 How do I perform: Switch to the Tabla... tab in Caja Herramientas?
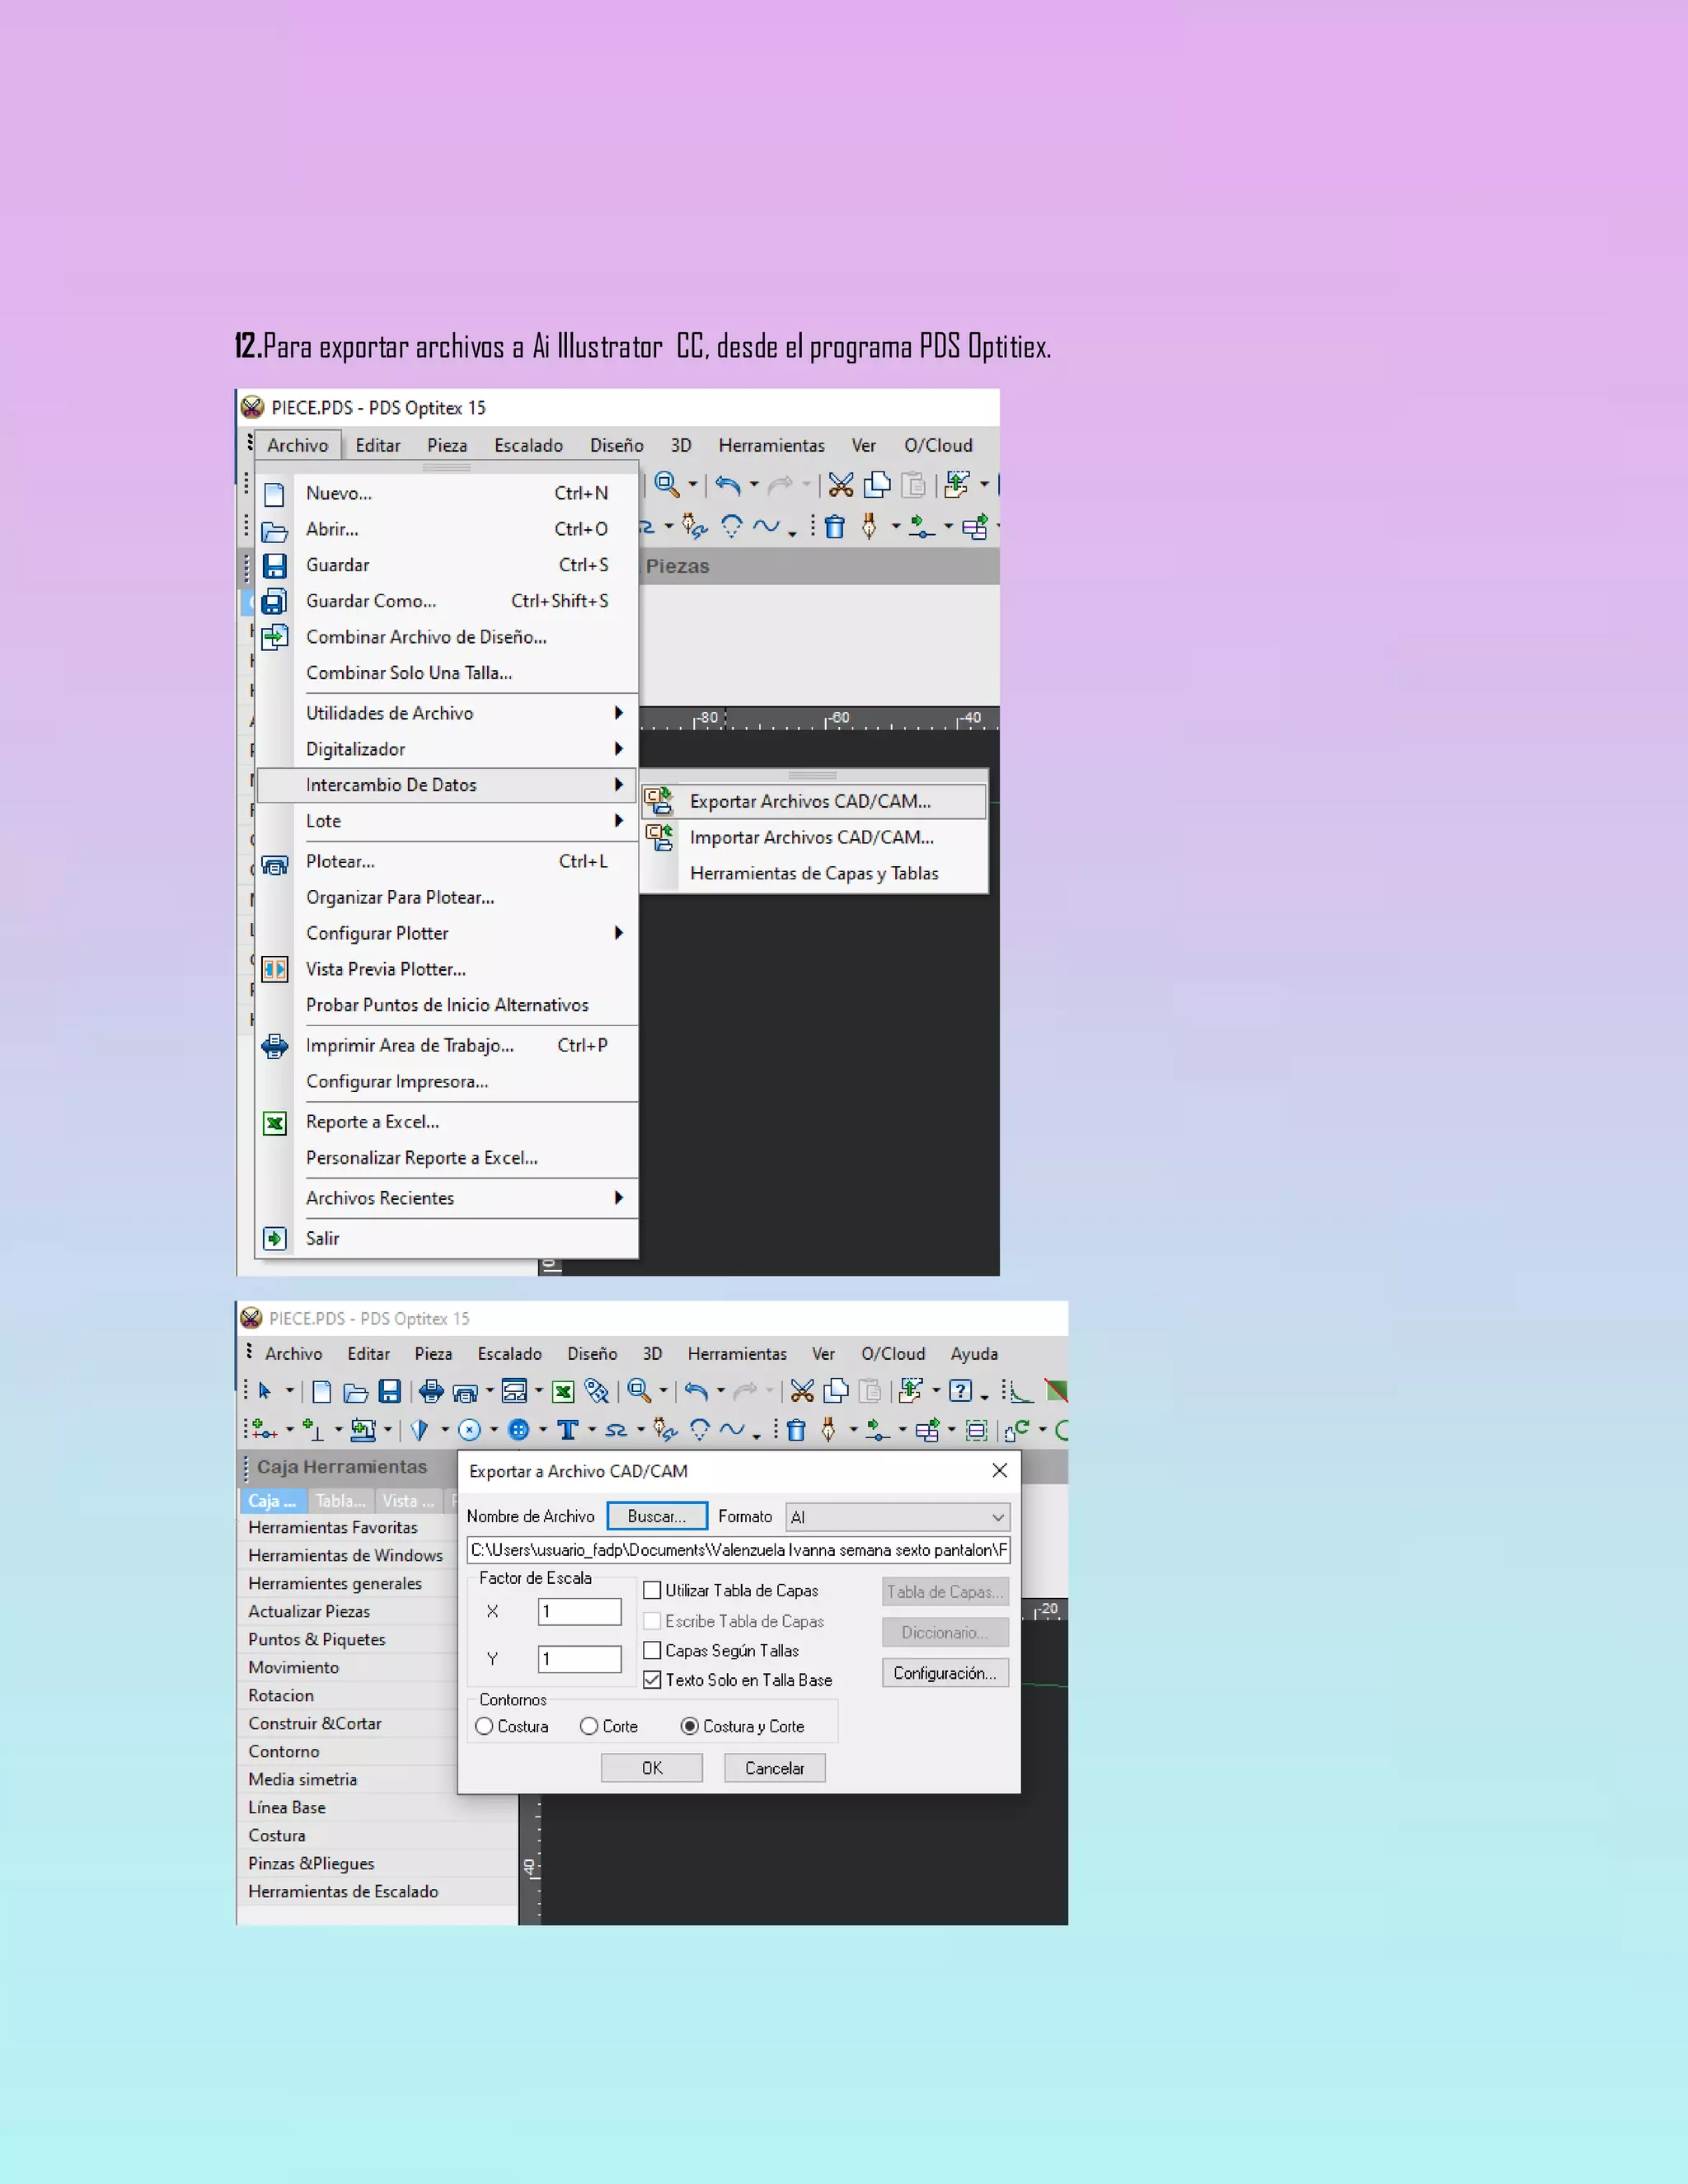tap(340, 1501)
